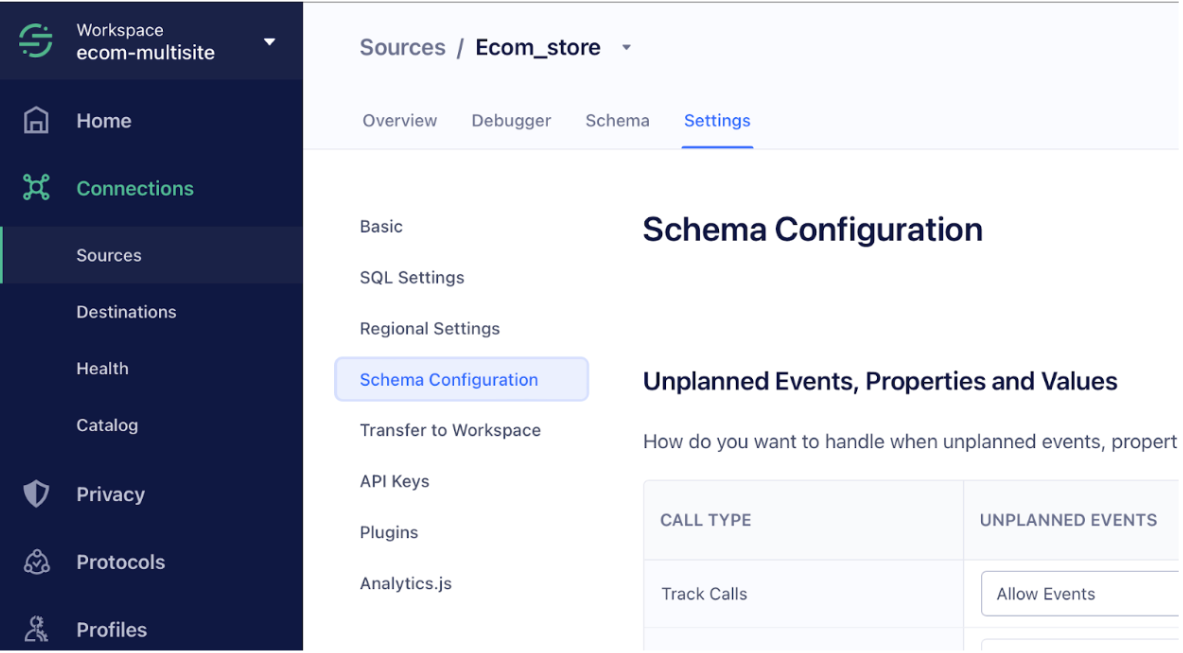The width and height of the screenshot is (1183, 653).
Task: Go to Destinations in the sidebar
Action: tap(126, 311)
